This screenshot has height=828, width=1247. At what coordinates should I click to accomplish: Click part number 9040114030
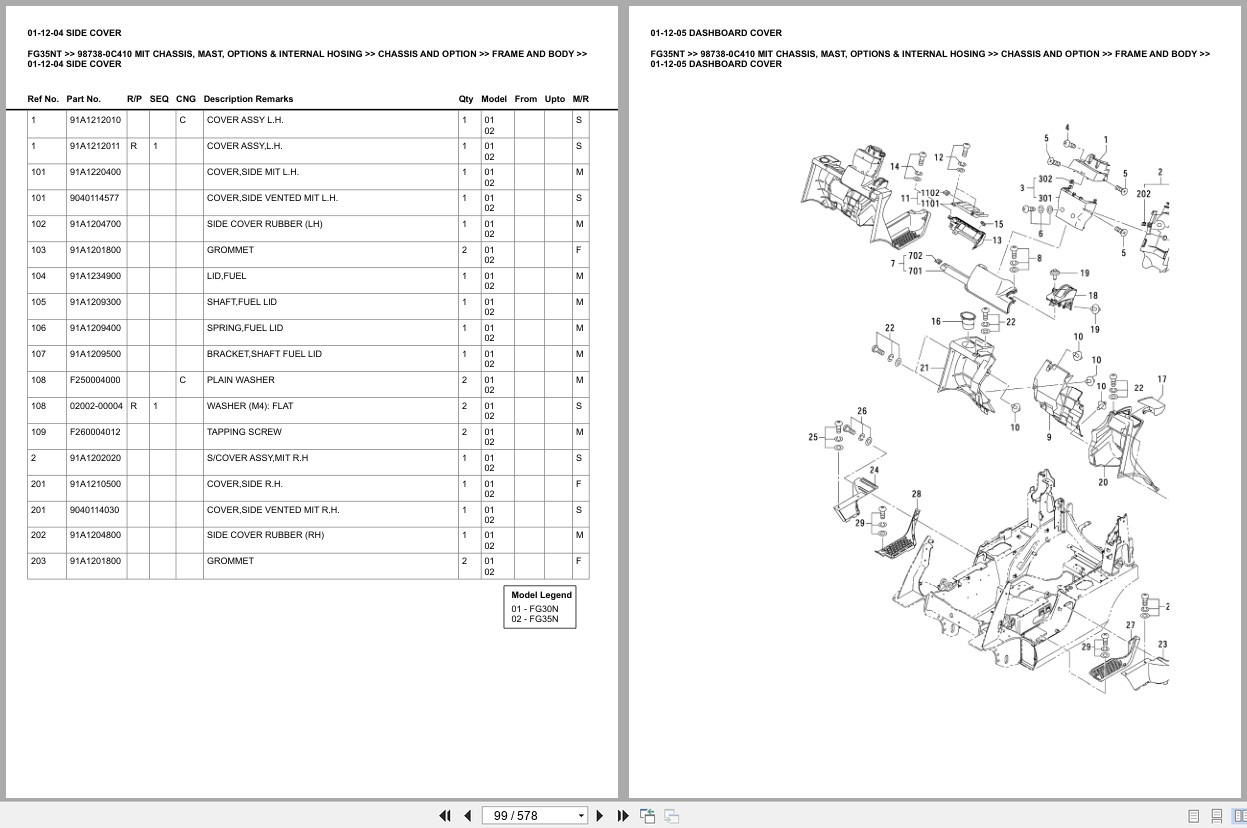click(x=94, y=510)
